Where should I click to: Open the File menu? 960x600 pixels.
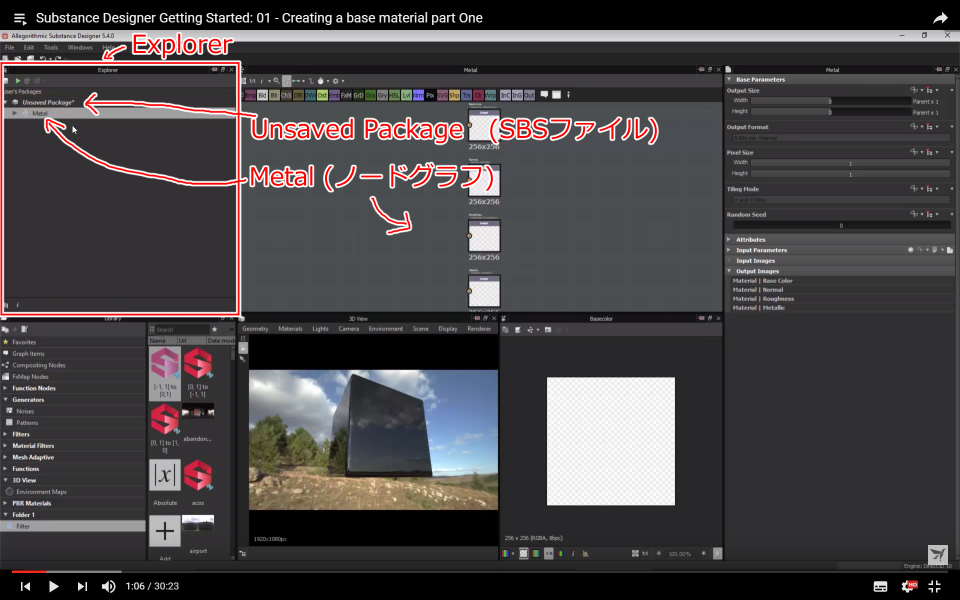(x=9, y=47)
